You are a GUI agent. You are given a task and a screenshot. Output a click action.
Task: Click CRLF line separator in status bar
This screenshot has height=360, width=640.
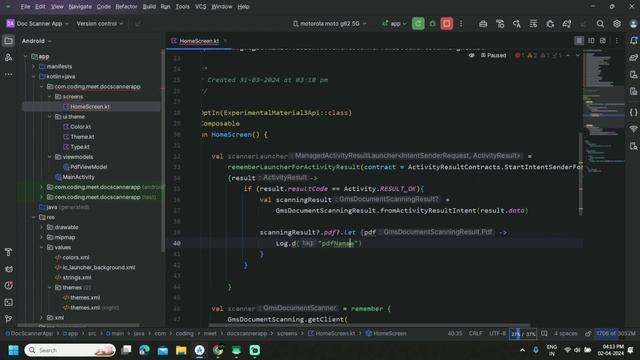tap(476, 333)
